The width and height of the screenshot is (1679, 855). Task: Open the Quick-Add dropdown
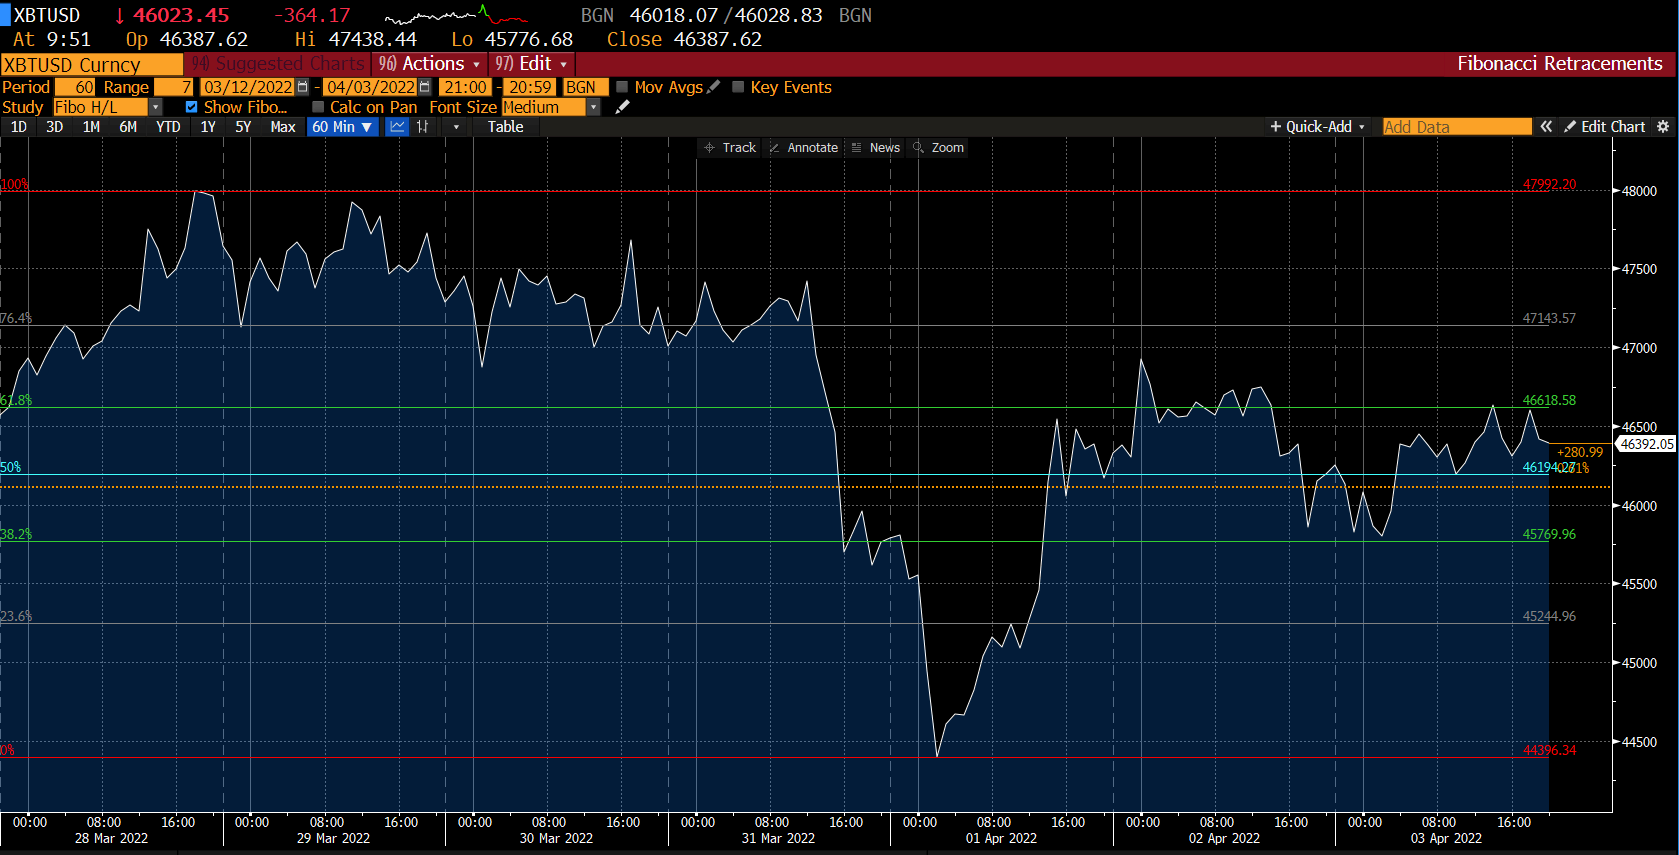click(x=1317, y=127)
